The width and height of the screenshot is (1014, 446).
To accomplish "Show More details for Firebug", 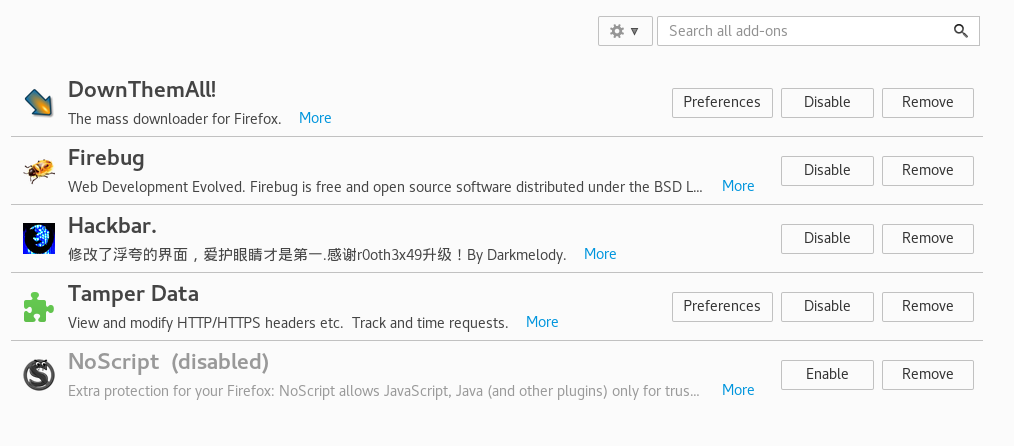I will (738, 186).
